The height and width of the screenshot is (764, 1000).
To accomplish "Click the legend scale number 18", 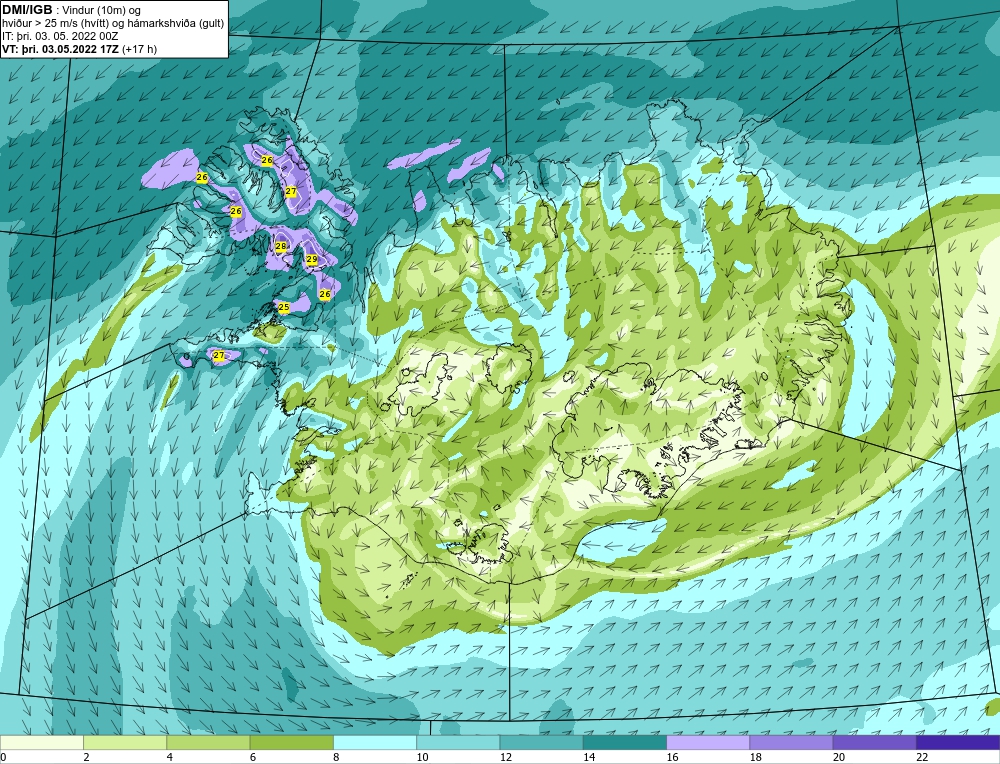I will tap(755, 758).
